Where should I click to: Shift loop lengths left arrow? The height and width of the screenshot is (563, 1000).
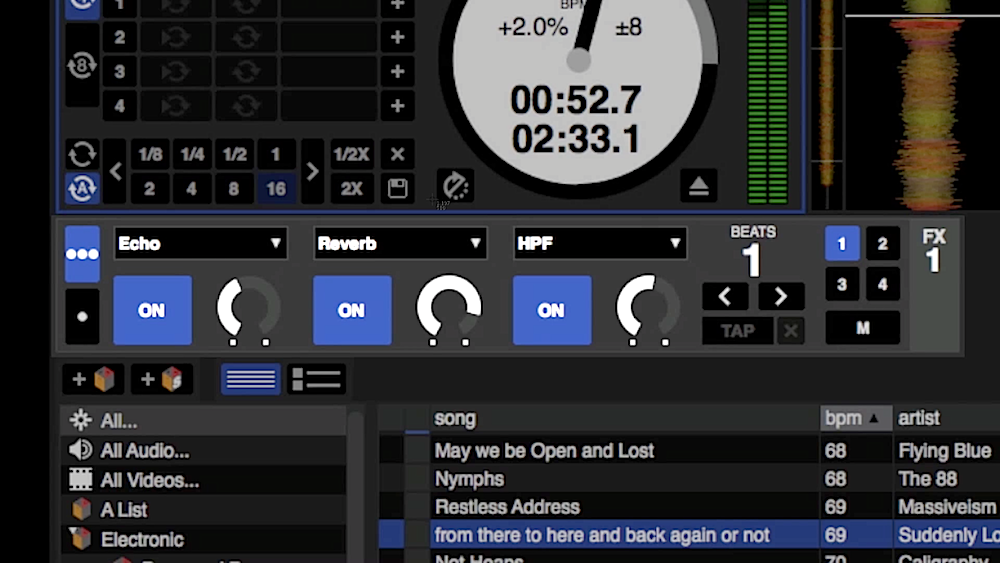pyautogui.click(x=115, y=171)
